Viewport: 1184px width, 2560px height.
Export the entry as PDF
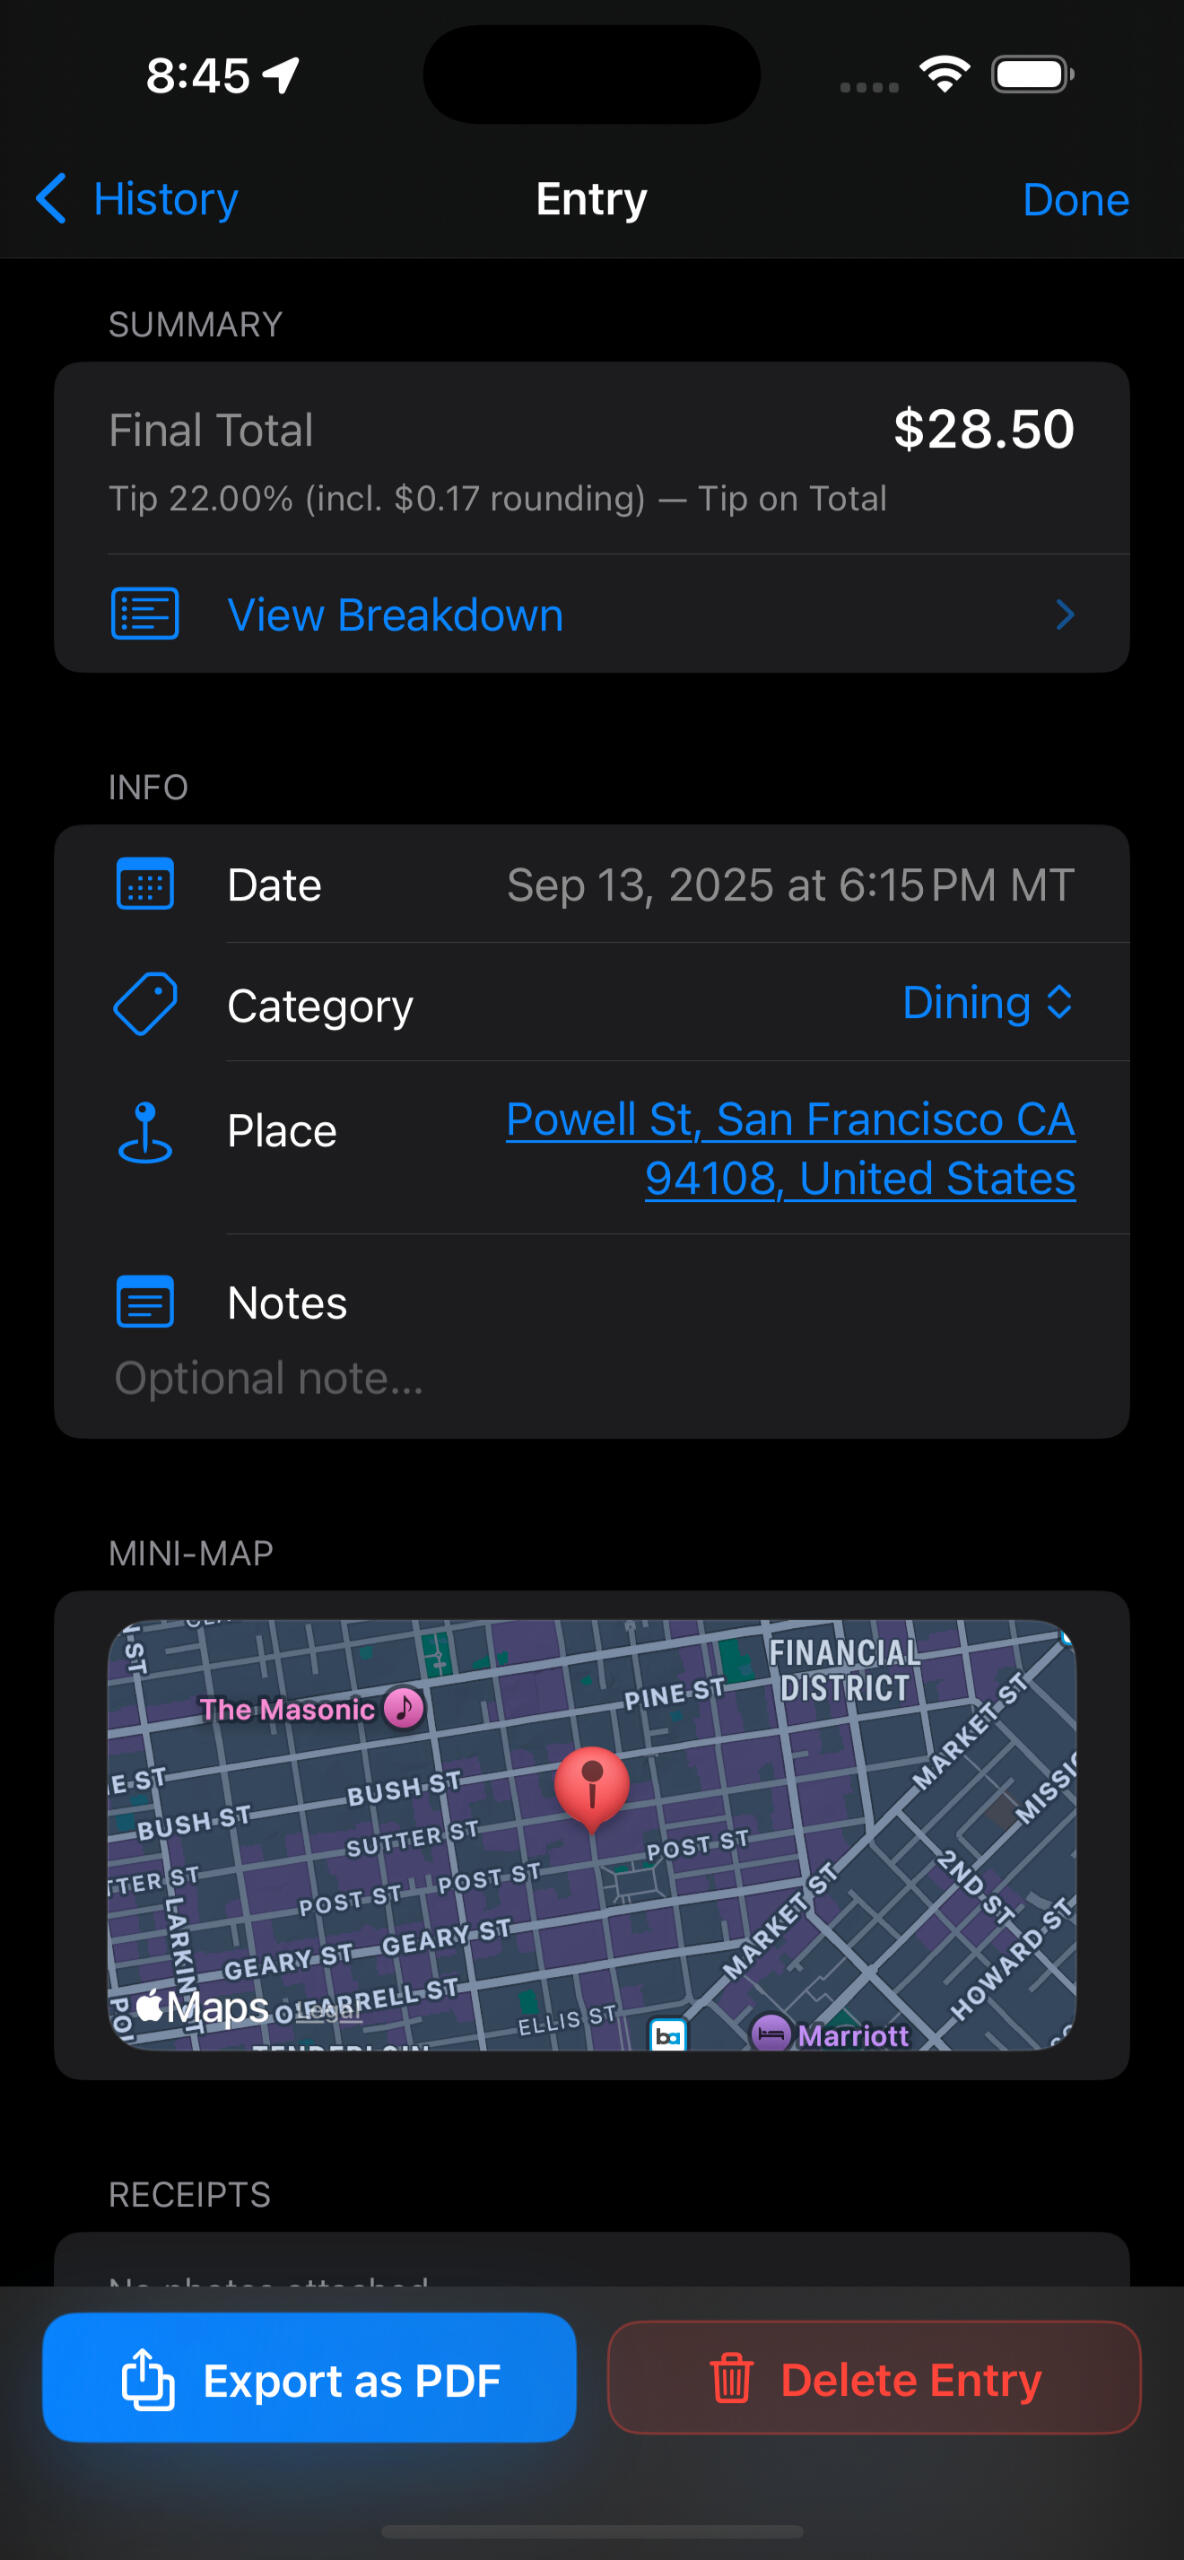tap(309, 2379)
